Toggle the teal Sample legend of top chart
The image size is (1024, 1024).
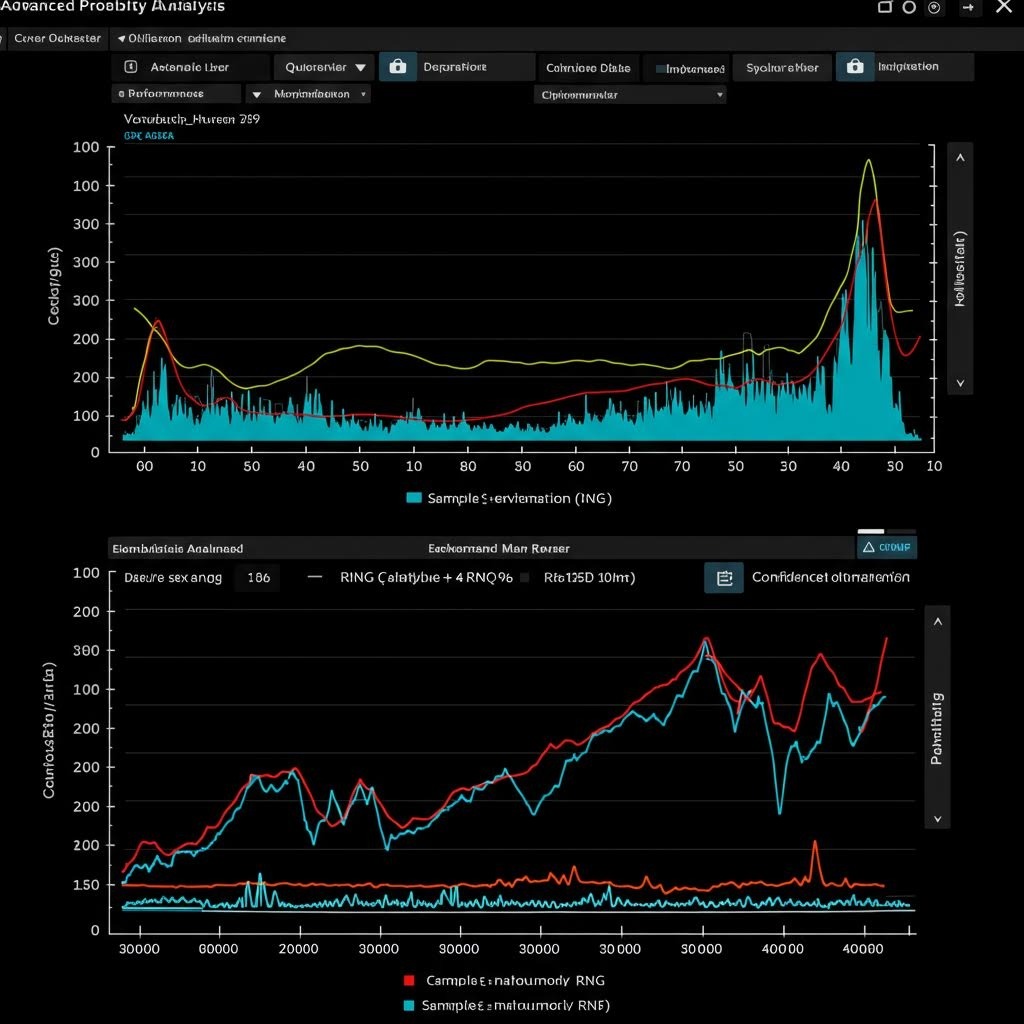[414, 498]
